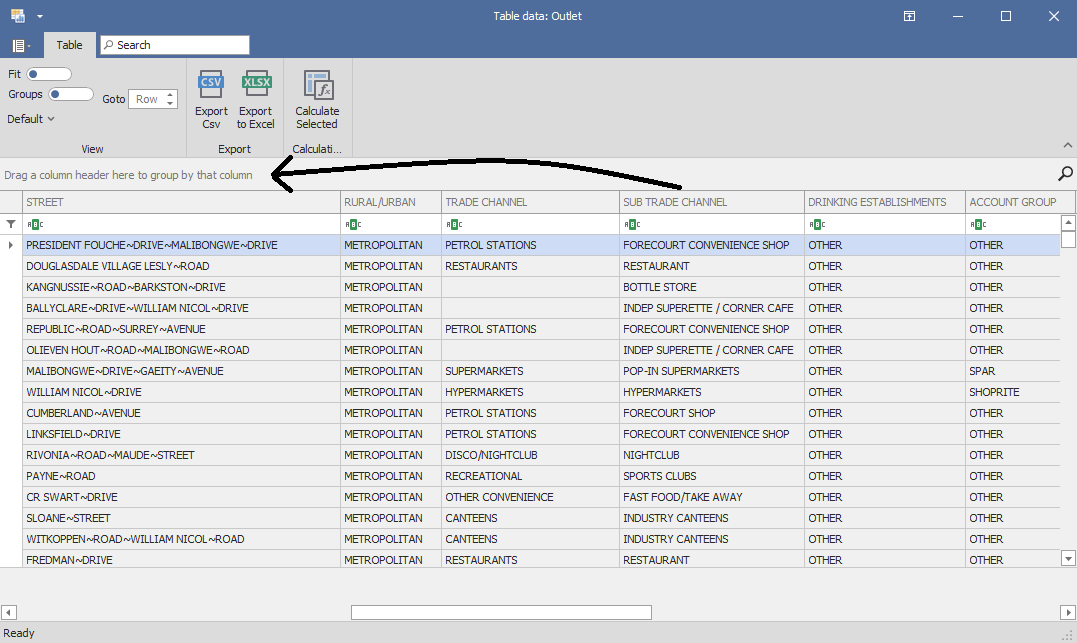Viewport: 1077px width, 643px height.
Task: Open the Default view dropdown
Action: tap(31, 119)
